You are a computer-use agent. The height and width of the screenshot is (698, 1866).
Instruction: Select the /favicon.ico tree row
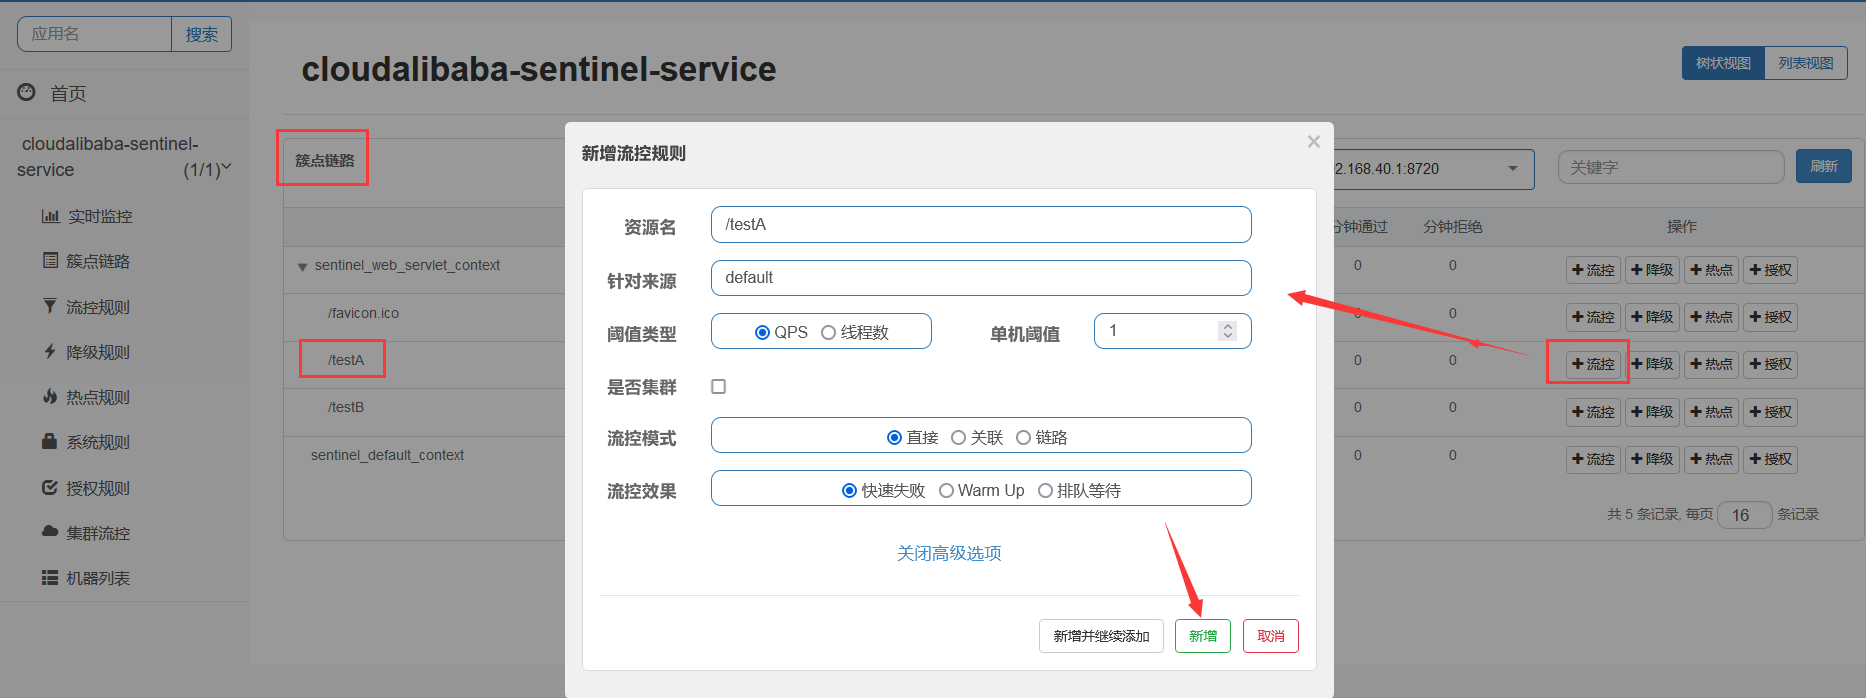point(363,313)
